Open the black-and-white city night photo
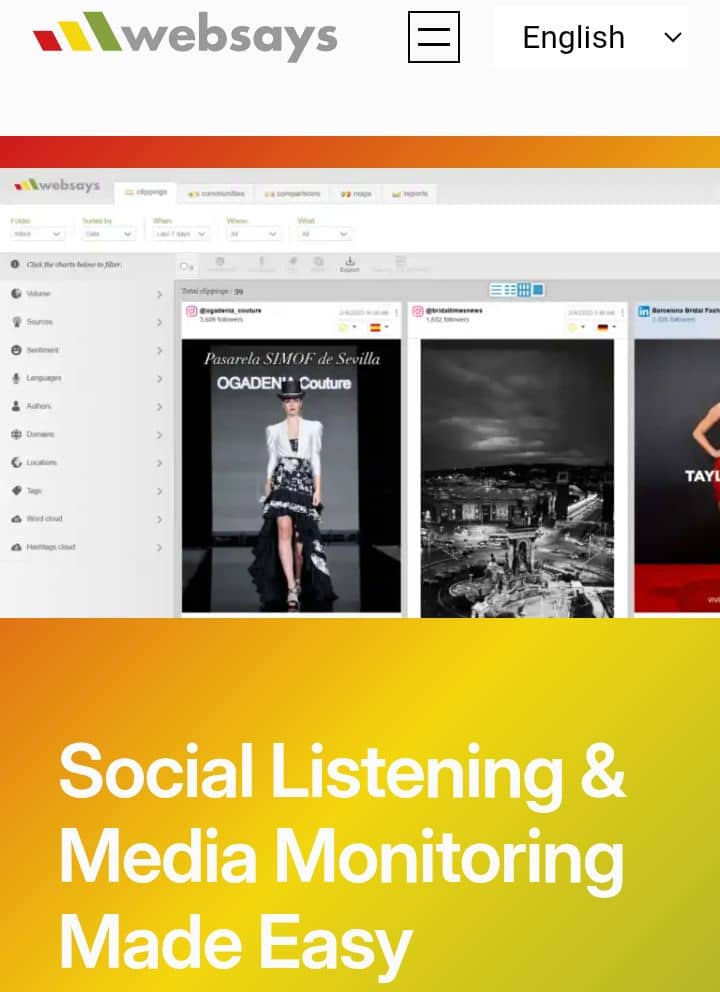This screenshot has height=992, width=720. click(517, 478)
